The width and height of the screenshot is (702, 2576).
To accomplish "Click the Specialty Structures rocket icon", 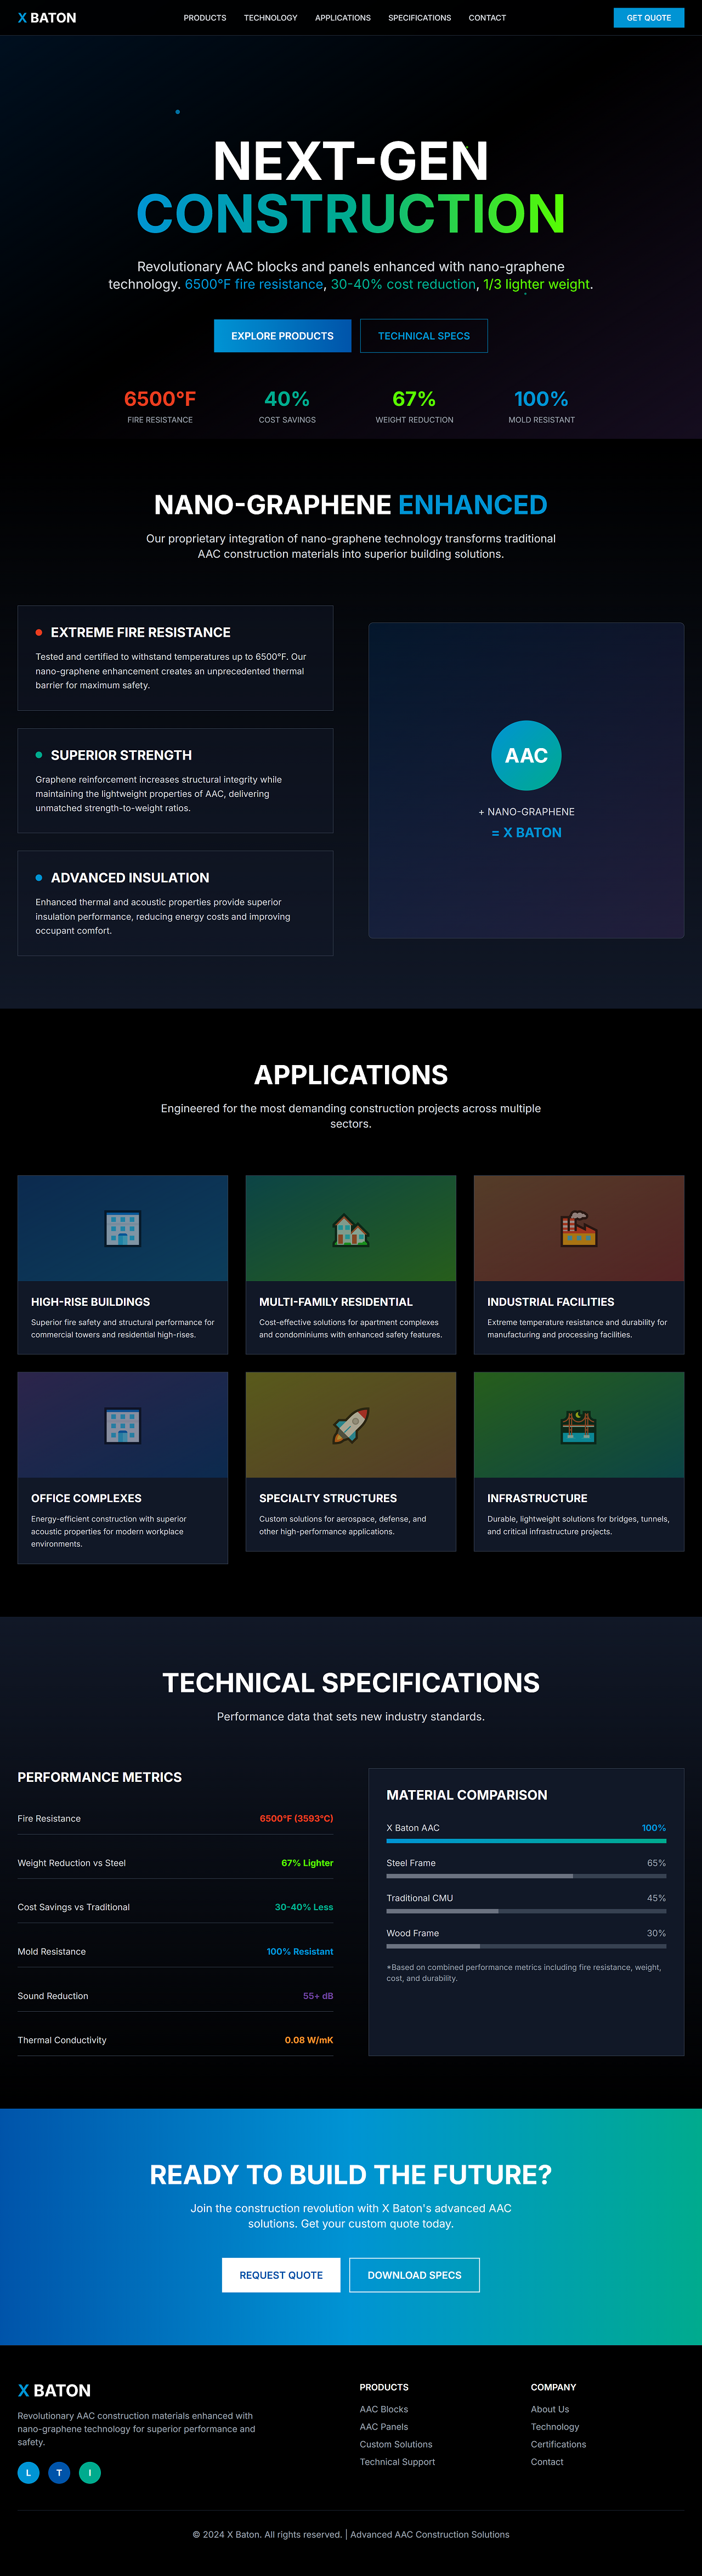I will [351, 1425].
